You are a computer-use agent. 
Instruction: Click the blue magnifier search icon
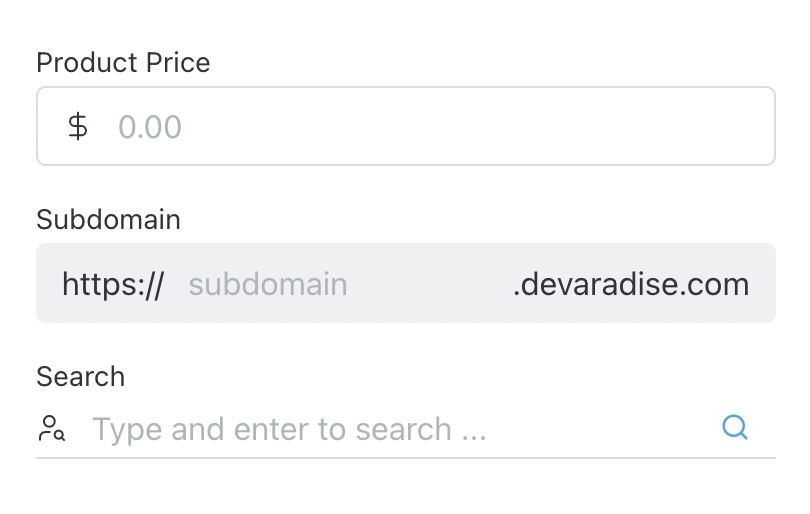coord(735,428)
